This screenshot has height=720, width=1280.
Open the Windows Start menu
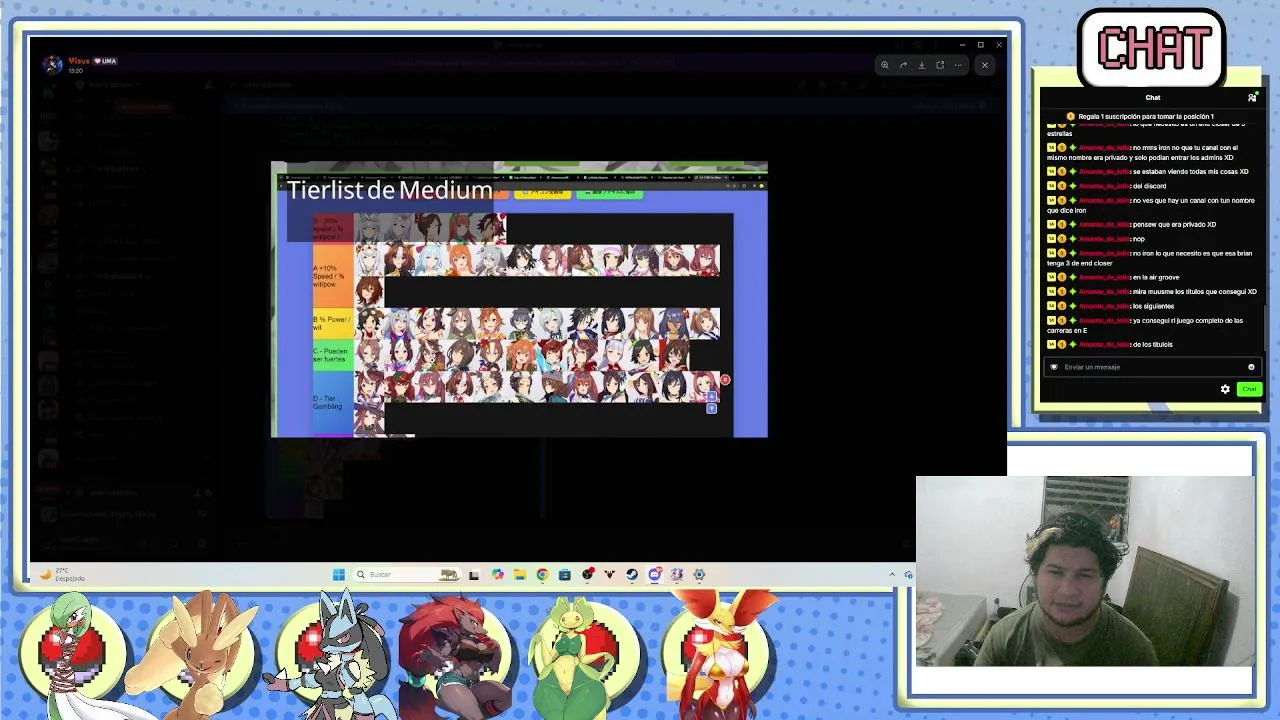coord(339,574)
